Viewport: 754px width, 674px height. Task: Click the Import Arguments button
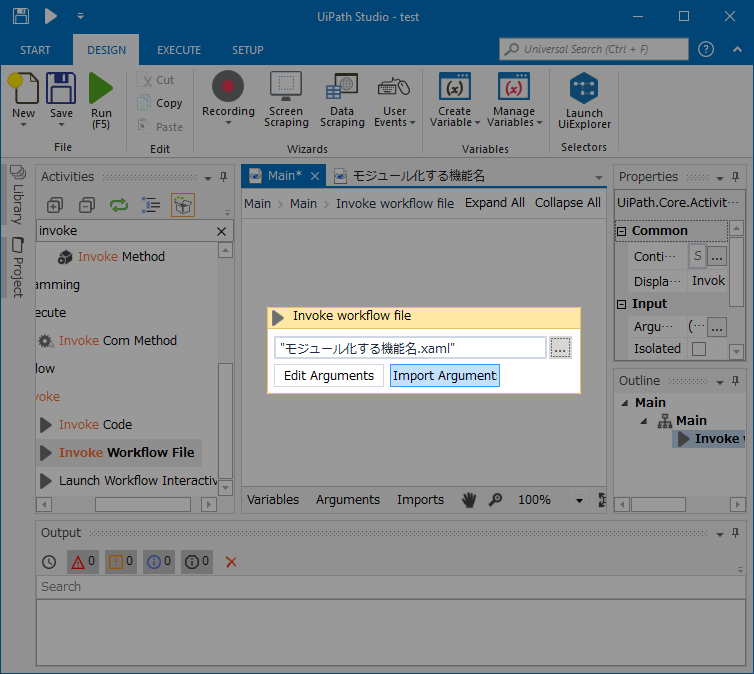pos(445,375)
